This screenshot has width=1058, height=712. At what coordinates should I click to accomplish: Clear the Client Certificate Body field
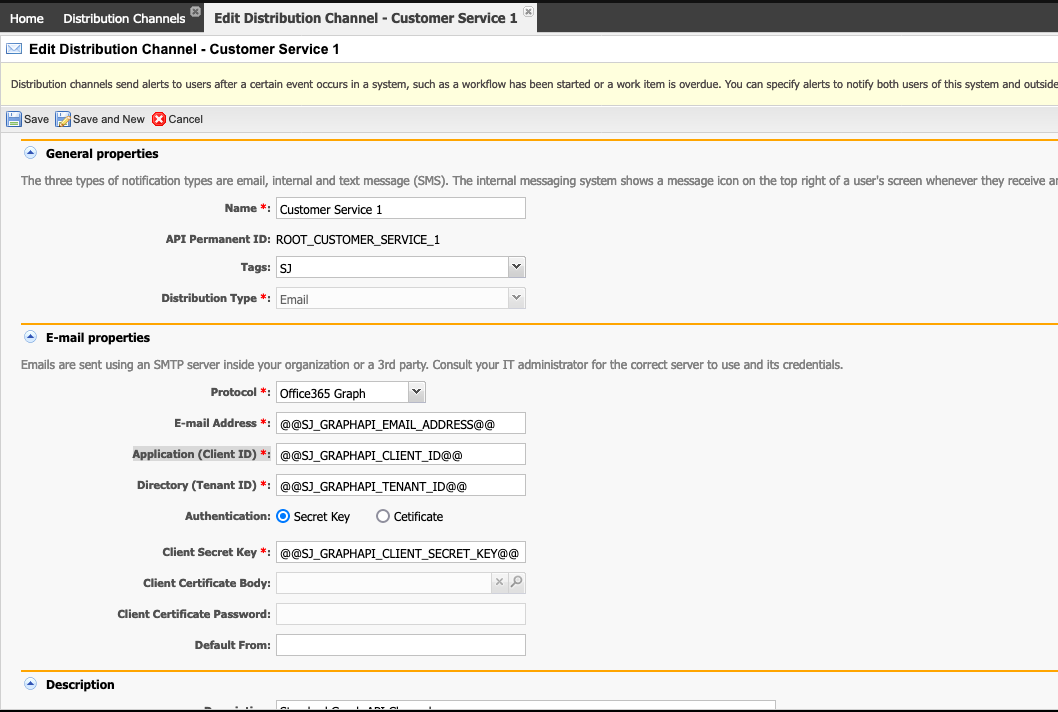(x=499, y=582)
